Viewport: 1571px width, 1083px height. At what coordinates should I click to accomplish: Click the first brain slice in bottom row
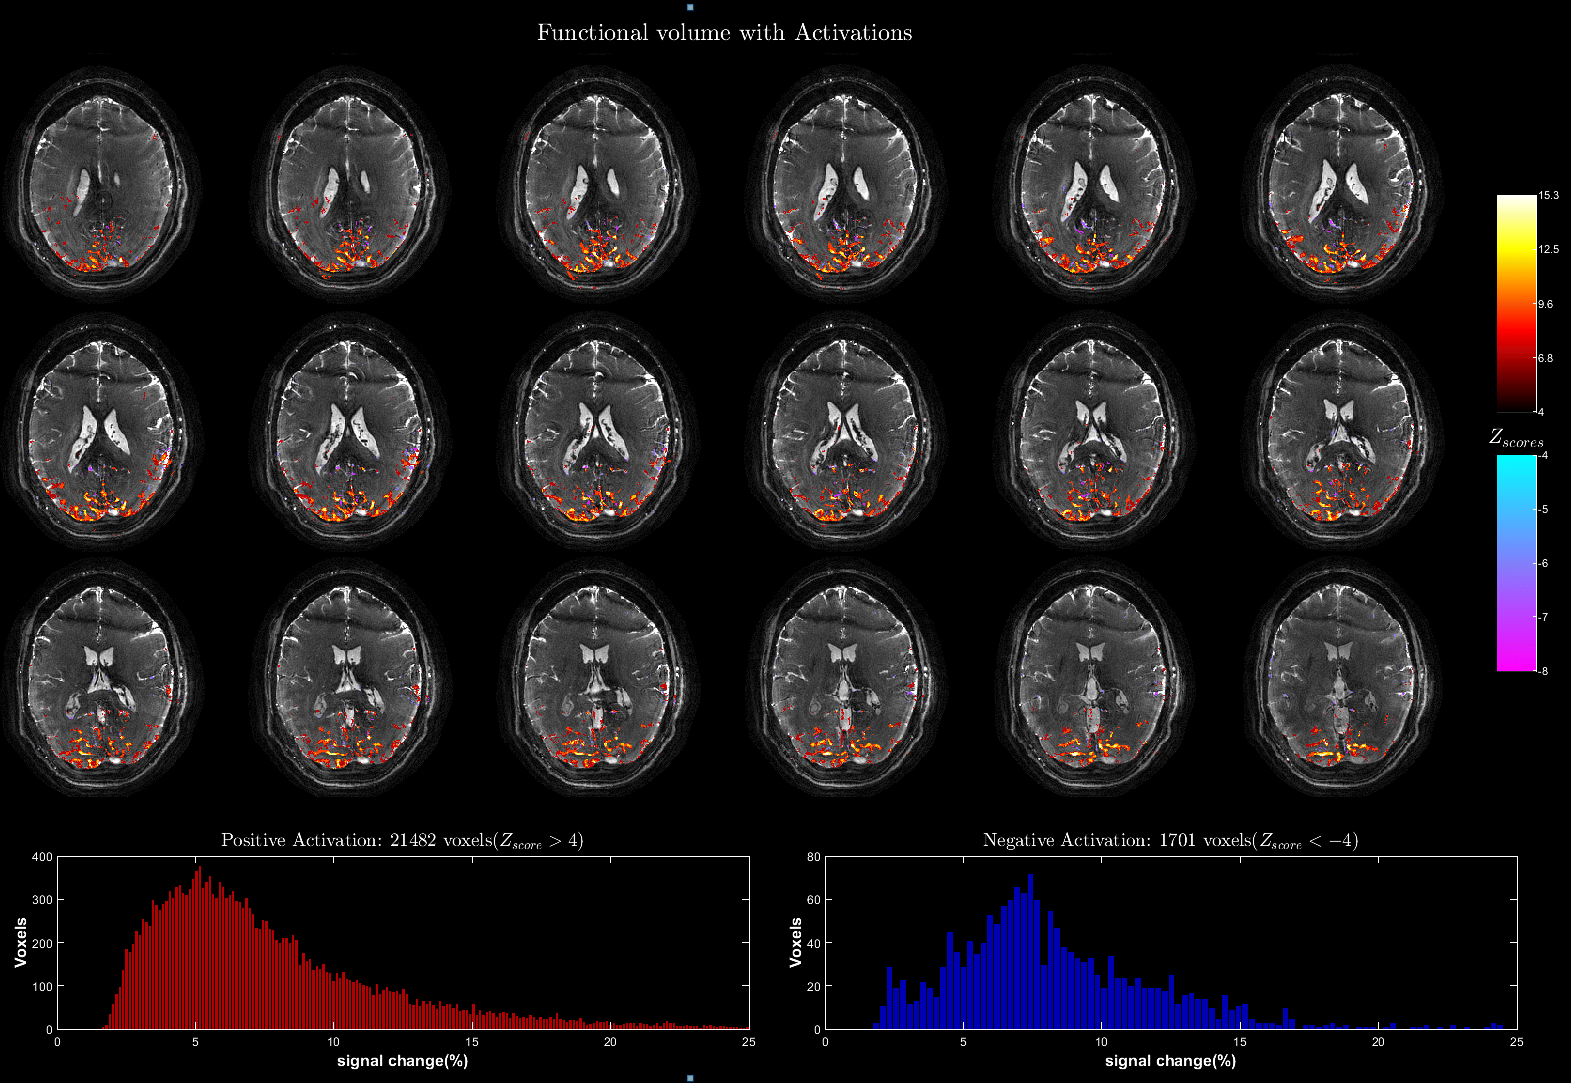coord(102,678)
